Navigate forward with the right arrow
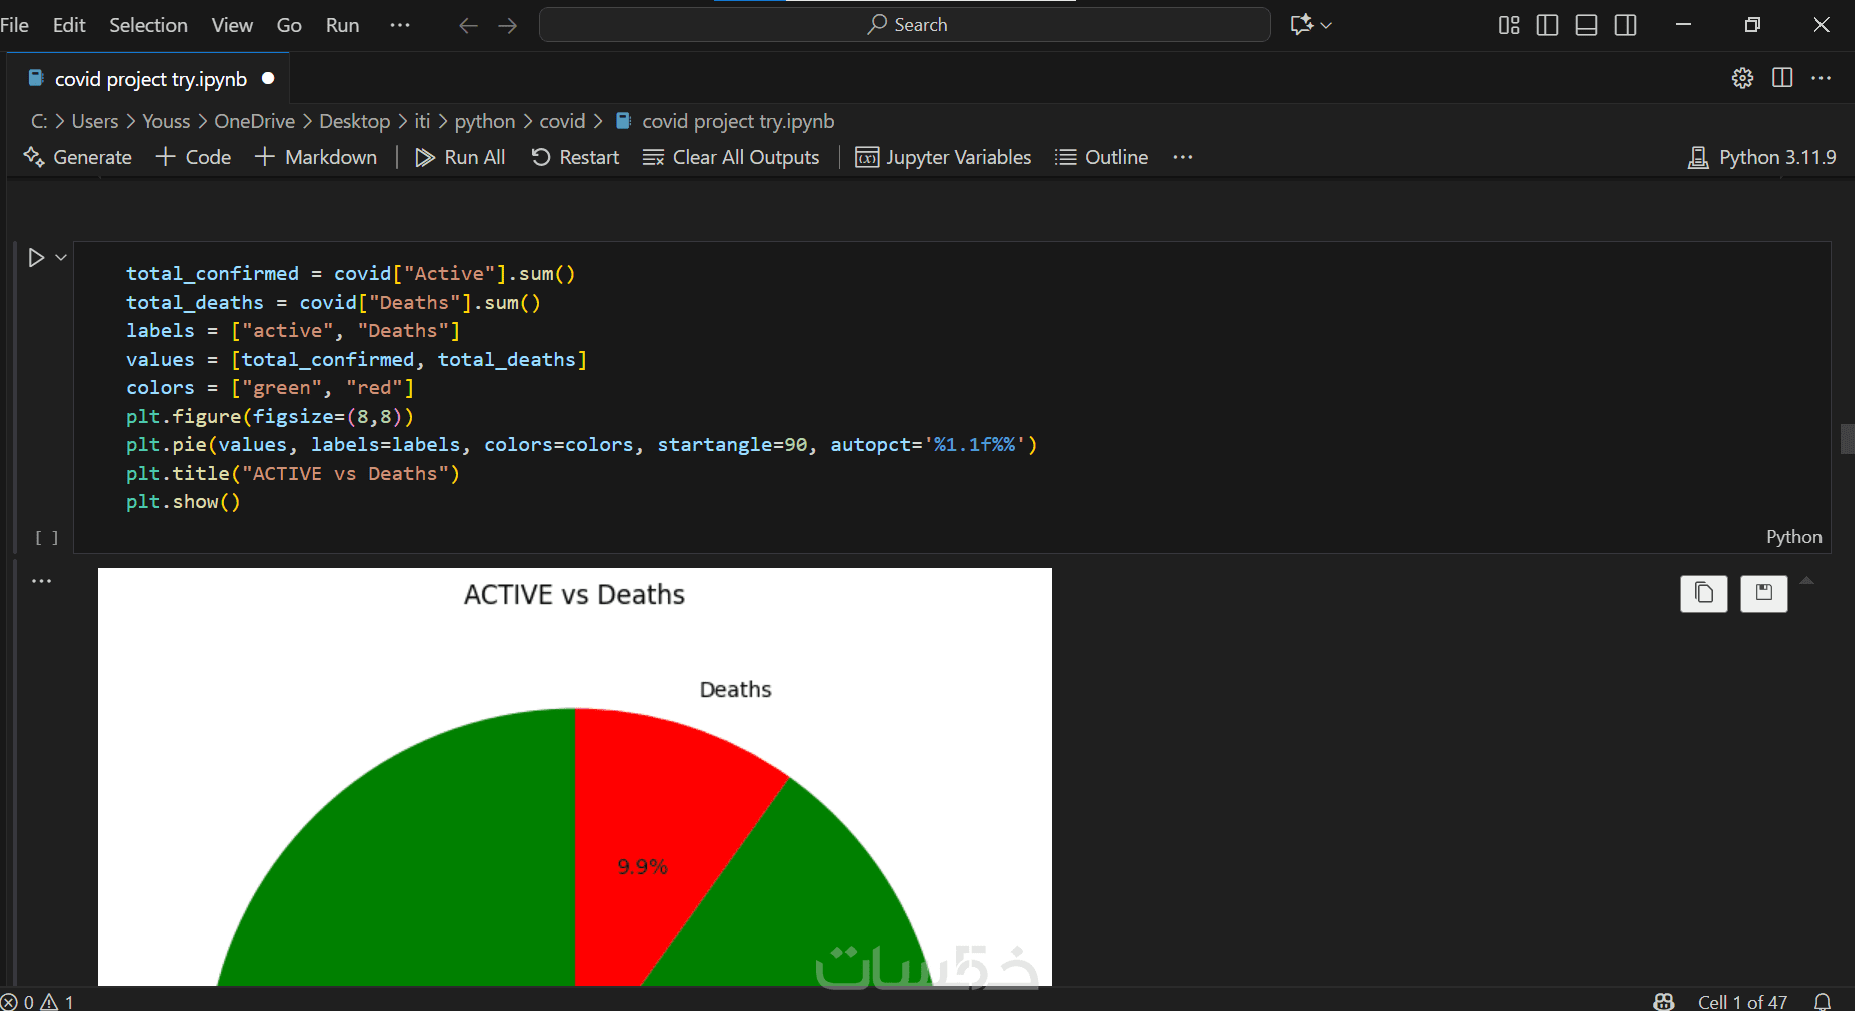 tap(508, 25)
